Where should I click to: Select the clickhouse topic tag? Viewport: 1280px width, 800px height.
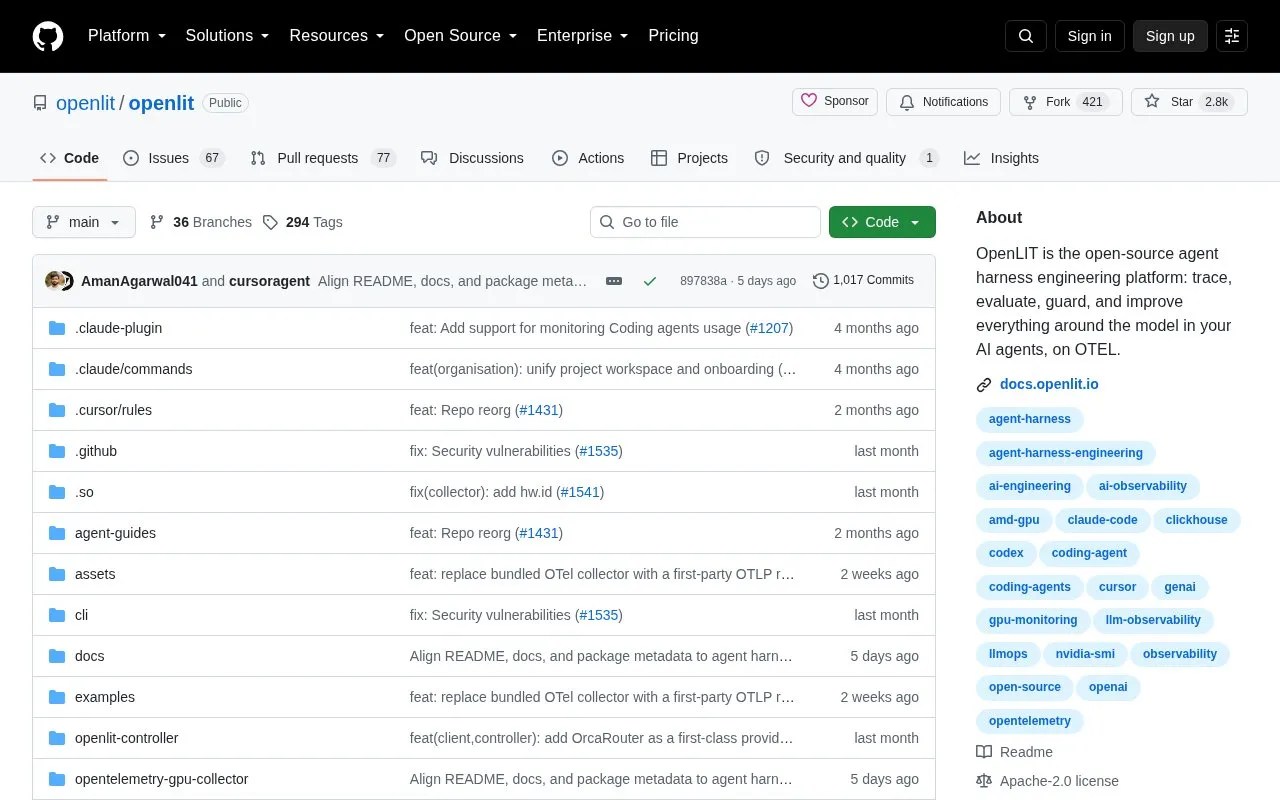pyautogui.click(x=1196, y=520)
